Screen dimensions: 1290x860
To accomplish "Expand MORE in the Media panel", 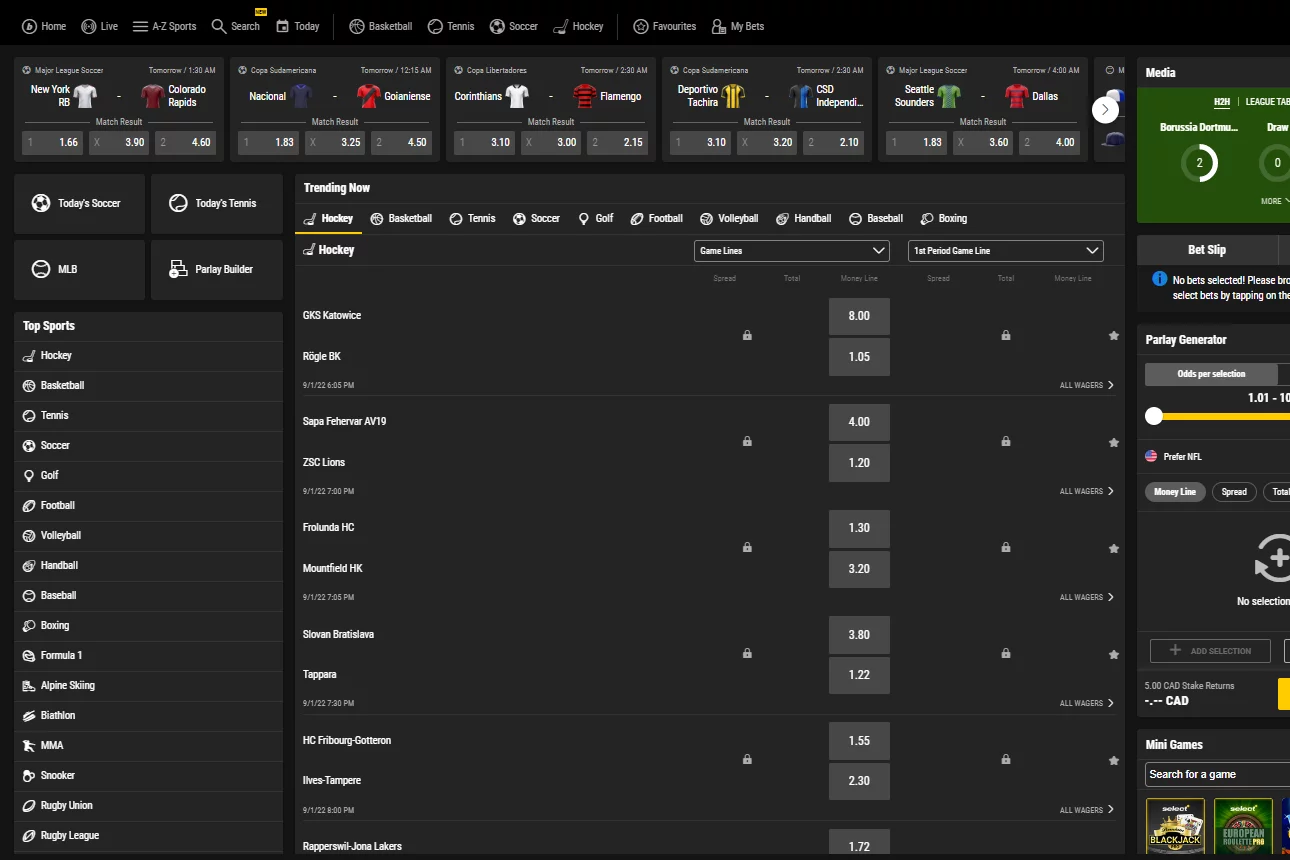I will (1275, 201).
